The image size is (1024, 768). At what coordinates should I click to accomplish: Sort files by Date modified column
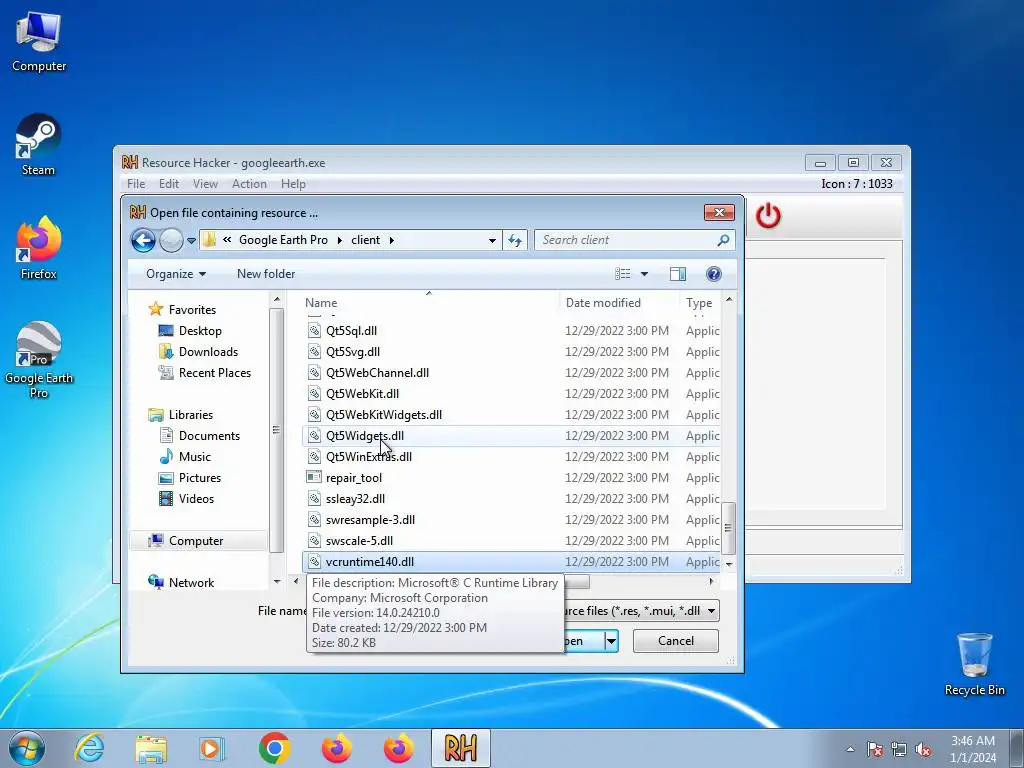tap(619, 302)
